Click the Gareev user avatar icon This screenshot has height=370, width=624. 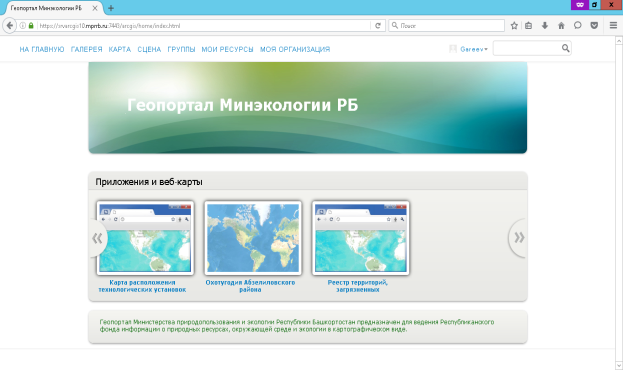pyautogui.click(x=453, y=49)
